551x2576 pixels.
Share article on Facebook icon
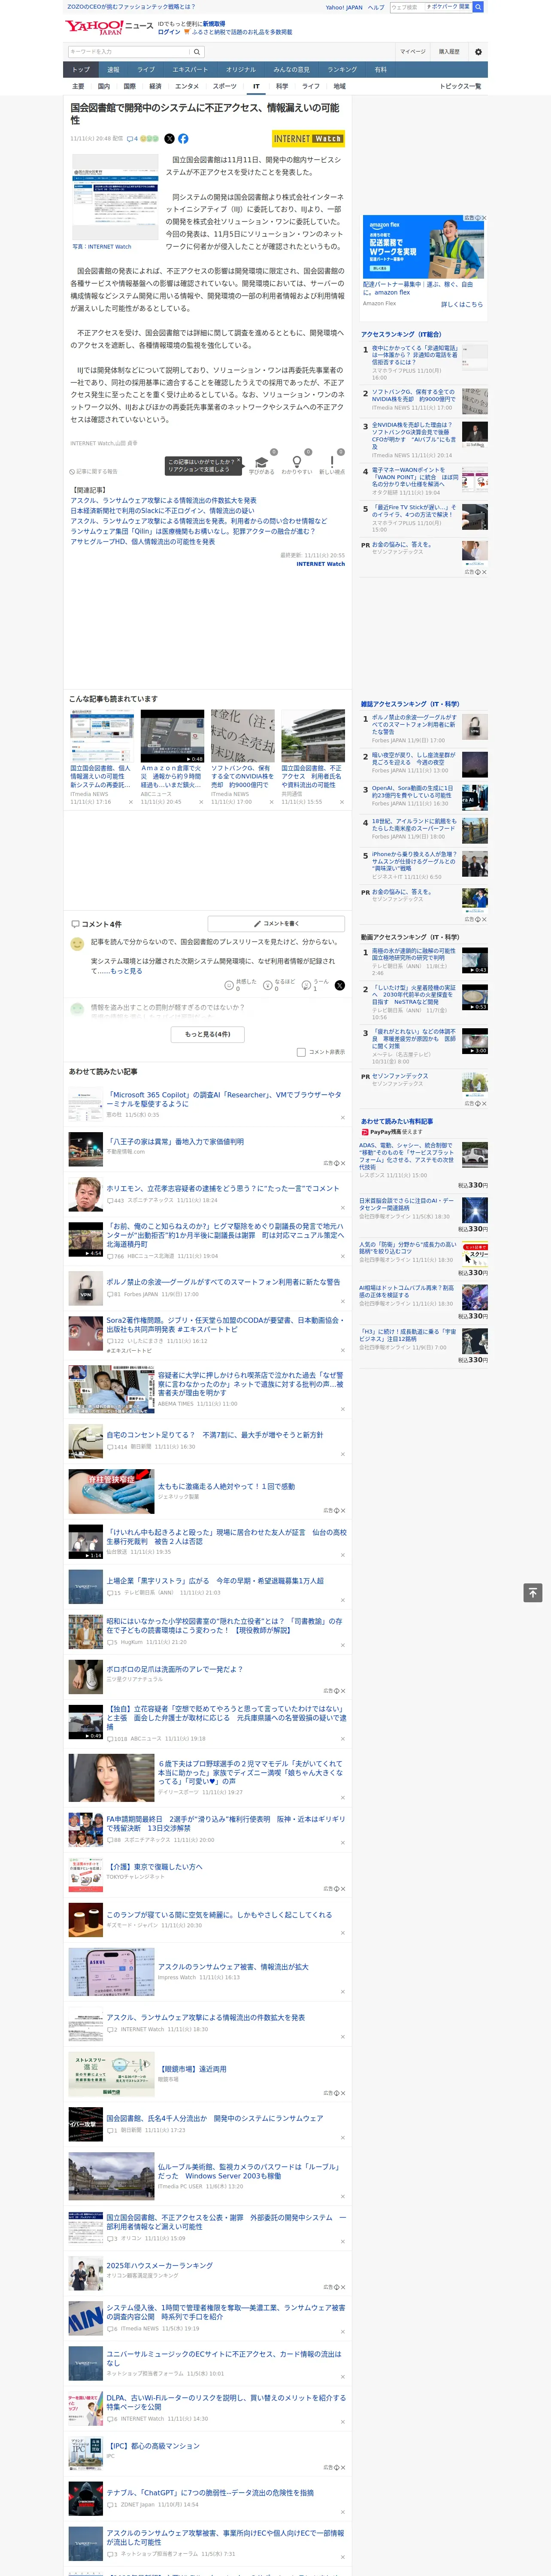pos(183,139)
